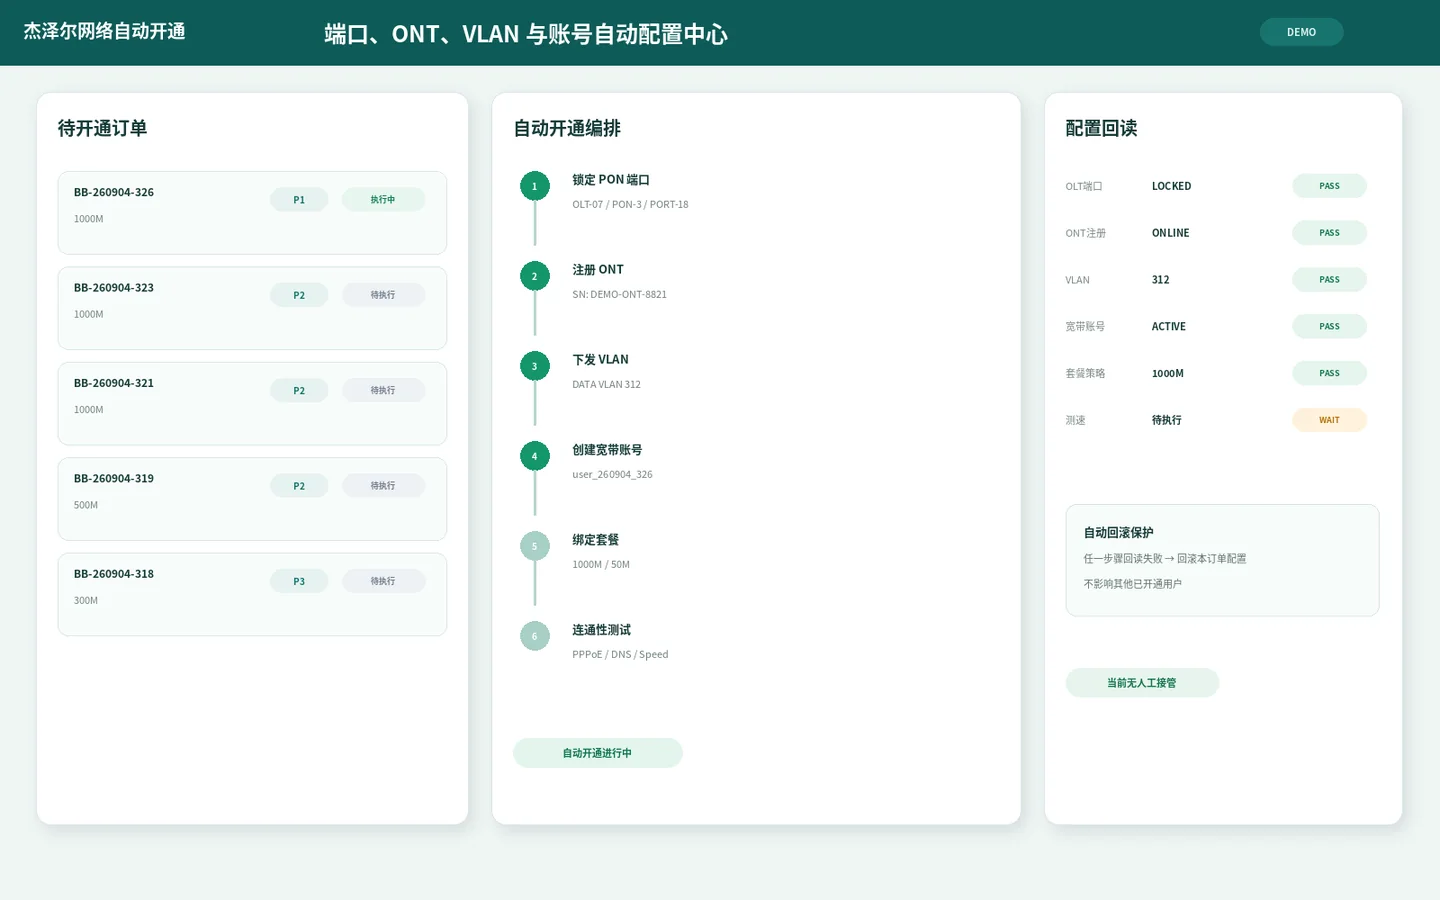This screenshot has height=900, width=1440.
Task: Click the ONLINE value in 配置回读
Action: click(x=1170, y=233)
